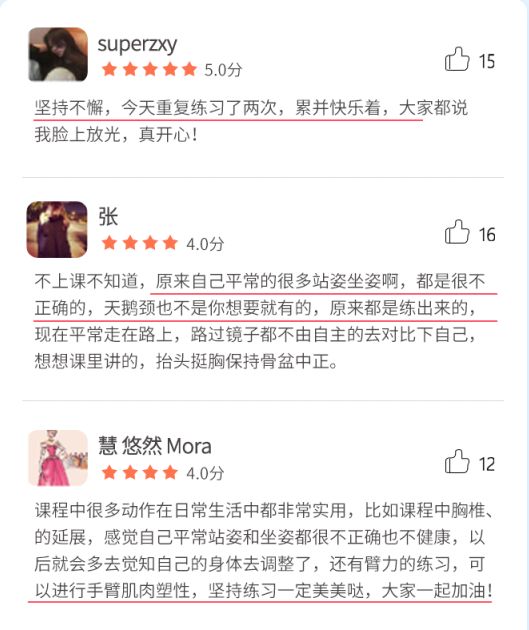Click the 5.0分 score label

[x=223, y=70]
